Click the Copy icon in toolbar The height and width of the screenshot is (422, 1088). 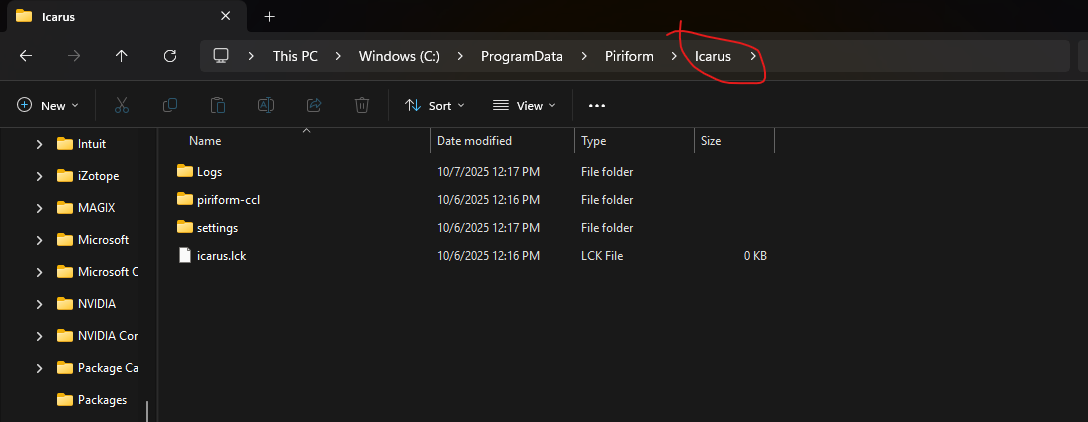point(170,105)
